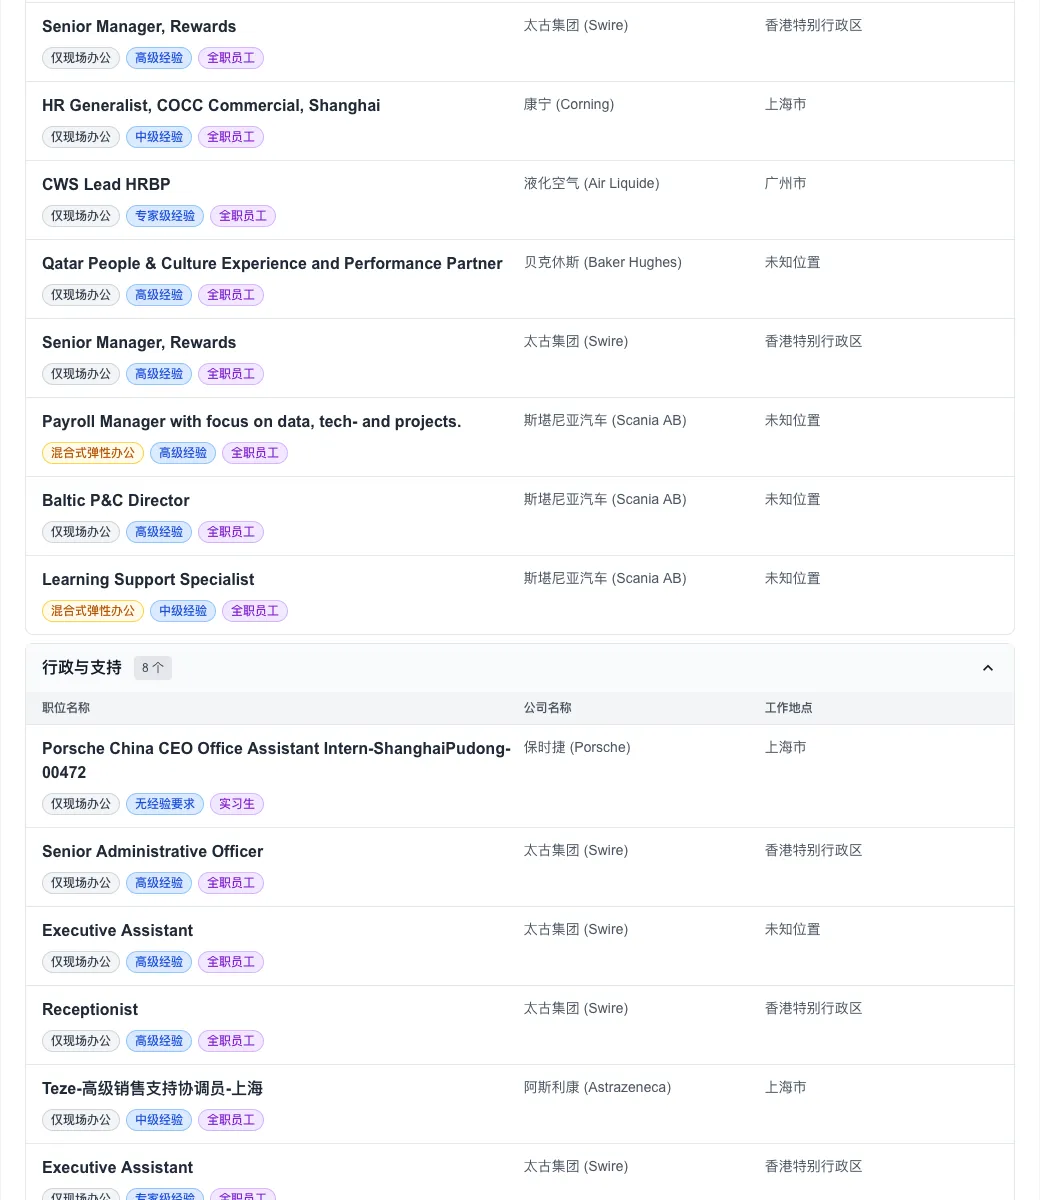Open the CWS Lead HRBP listing

tap(106, 185)
